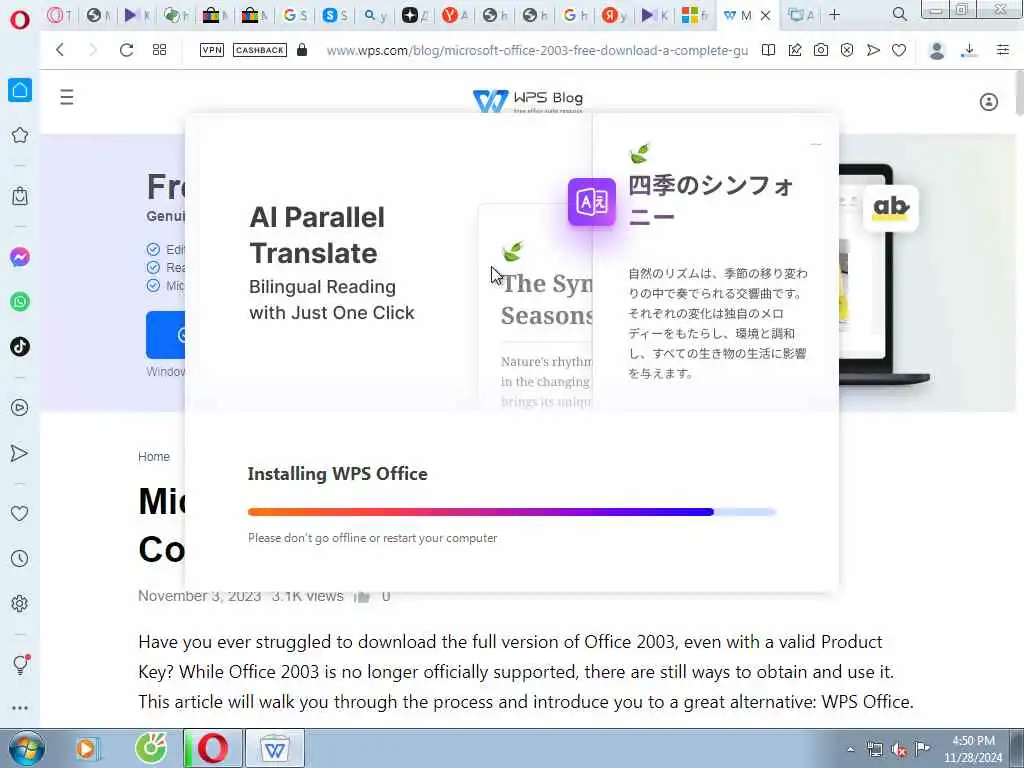
Task: Open History clock in sidebar
Action: 20,558
